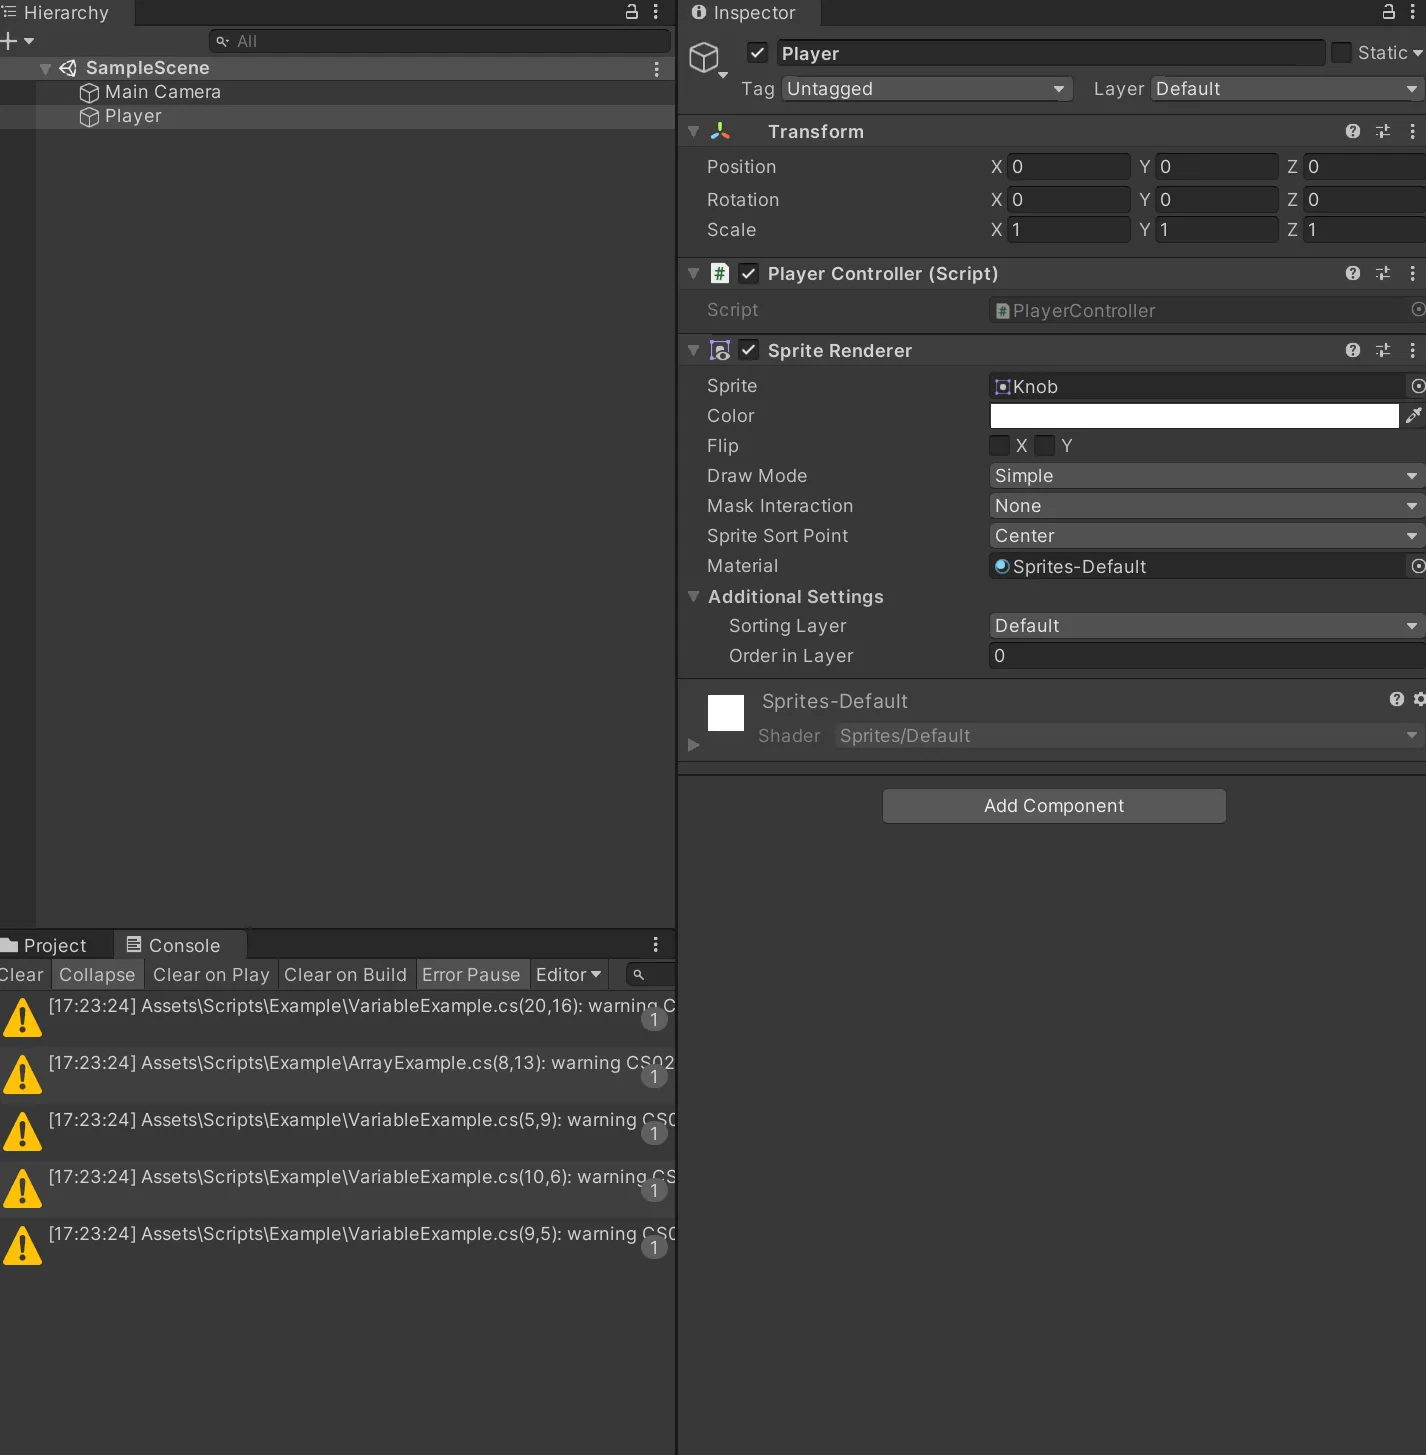Screen dimensions: 1426x1455
Task: Select Main Camera in Hierarchy
Action: point(162,92)
